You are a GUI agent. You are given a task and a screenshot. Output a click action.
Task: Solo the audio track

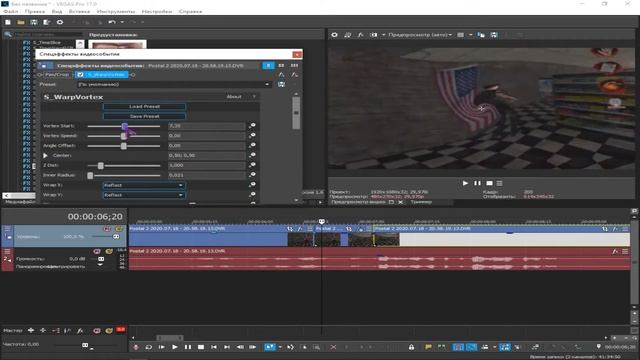tap(109, 251)
